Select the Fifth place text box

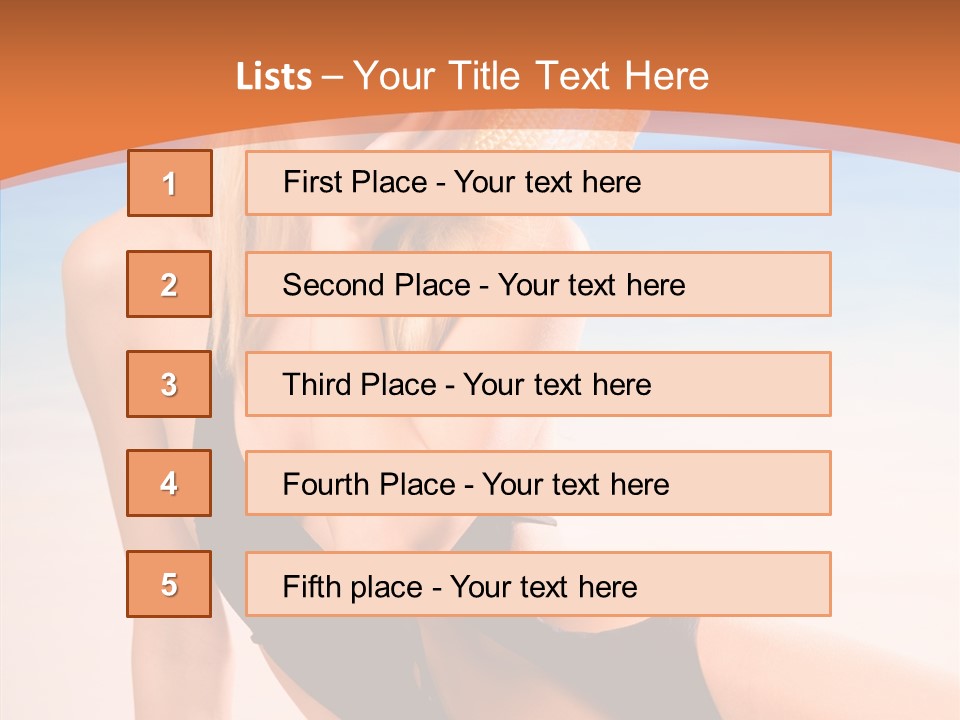(538, 584)
